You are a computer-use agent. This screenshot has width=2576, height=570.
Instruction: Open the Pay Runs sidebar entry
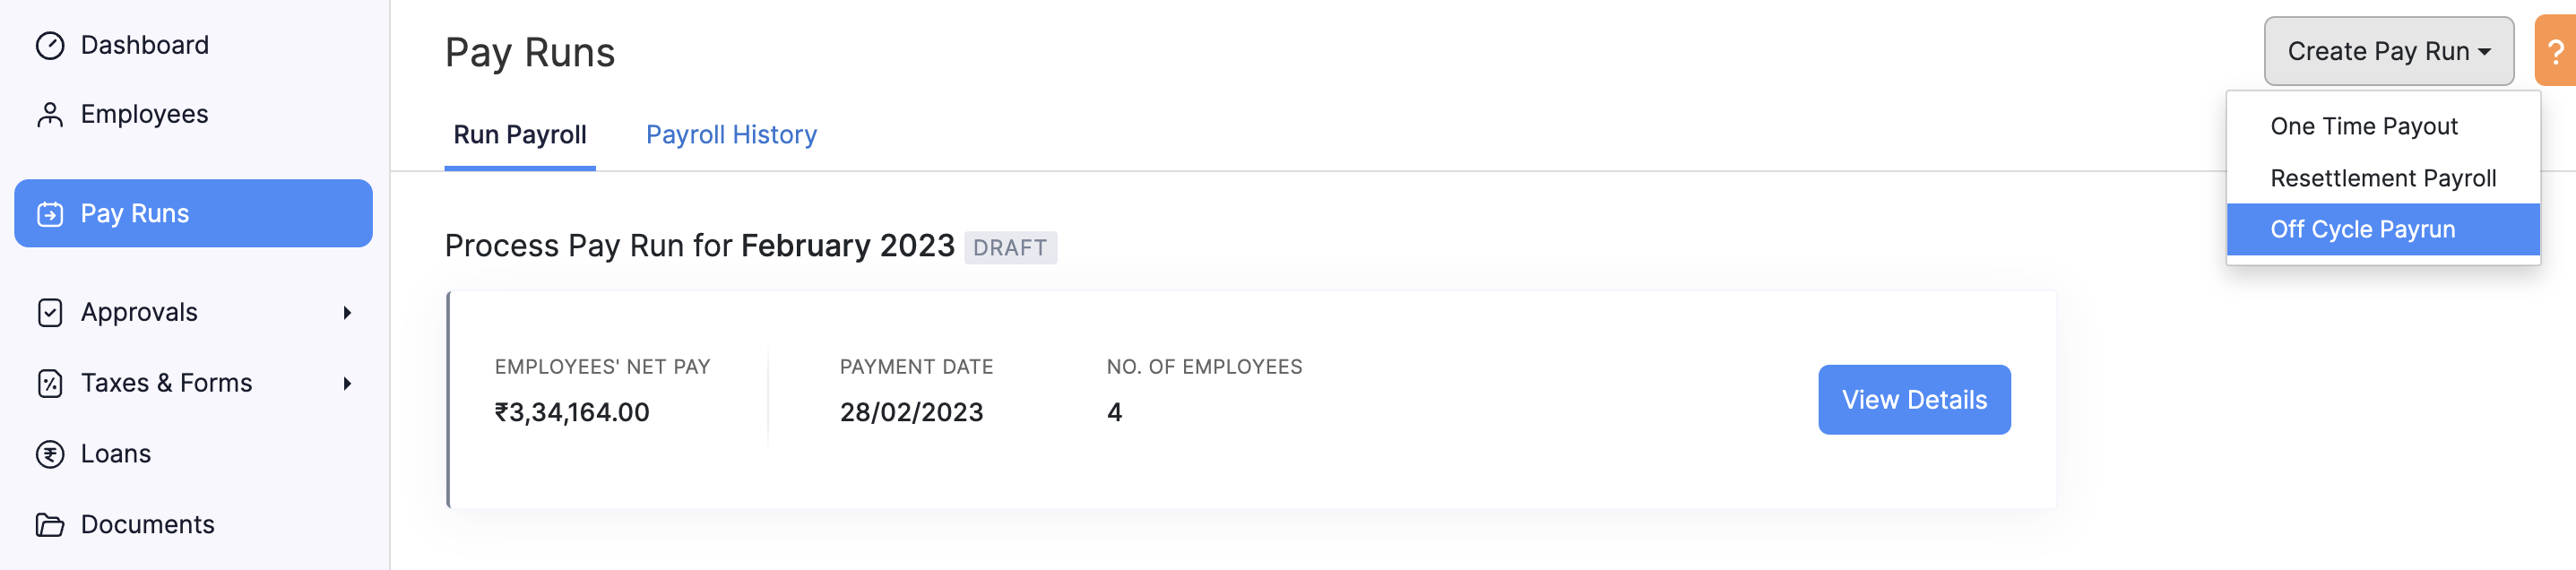[x=135, y=213]
